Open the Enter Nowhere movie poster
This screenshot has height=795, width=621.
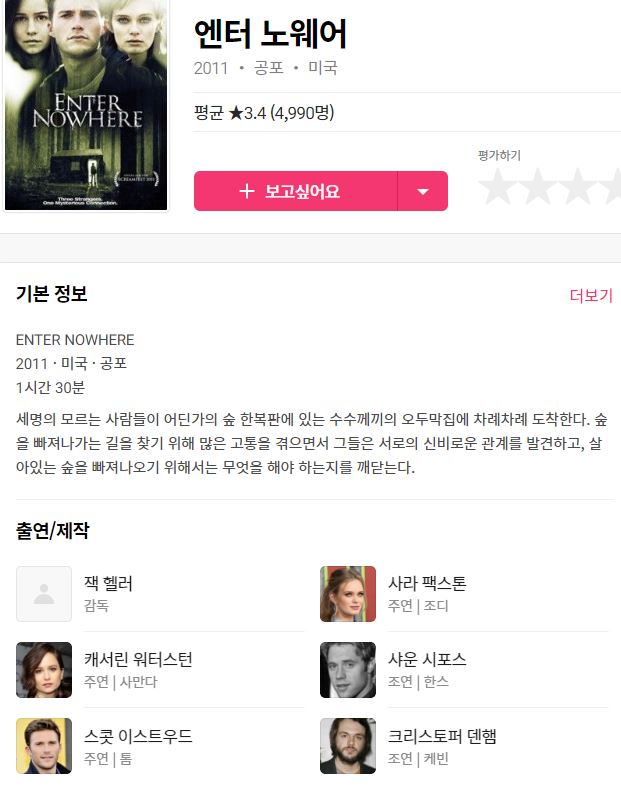point(86,104)
